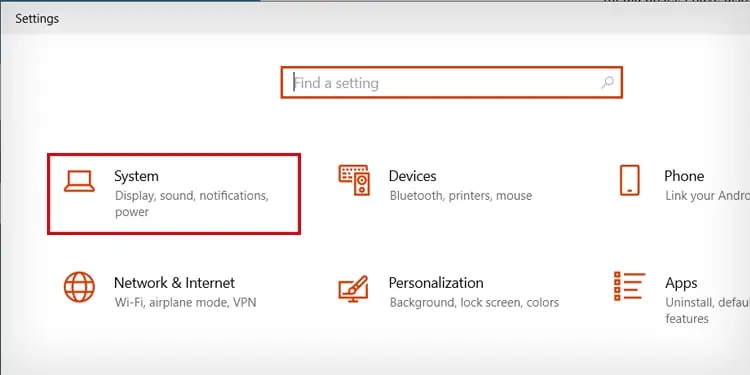
Task: Open the Apps list icon
Action: [x=629, y=286]
